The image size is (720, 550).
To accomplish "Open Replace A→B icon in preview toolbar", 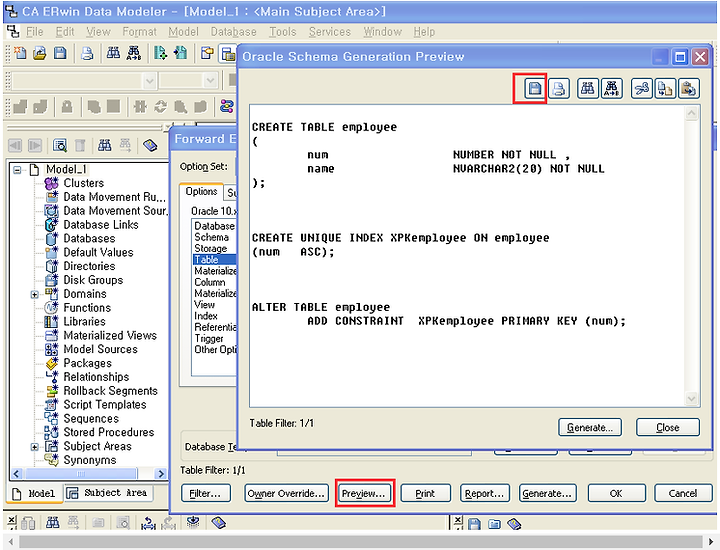I will point(612,88).
